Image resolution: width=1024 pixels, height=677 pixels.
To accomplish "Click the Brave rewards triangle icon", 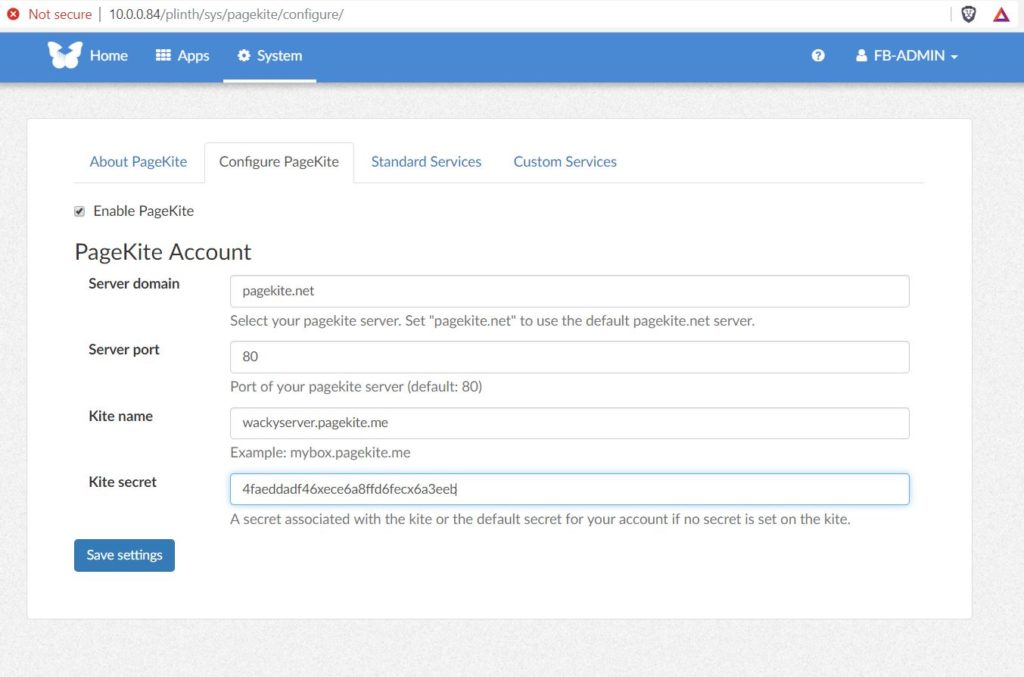I will 1001,14.
